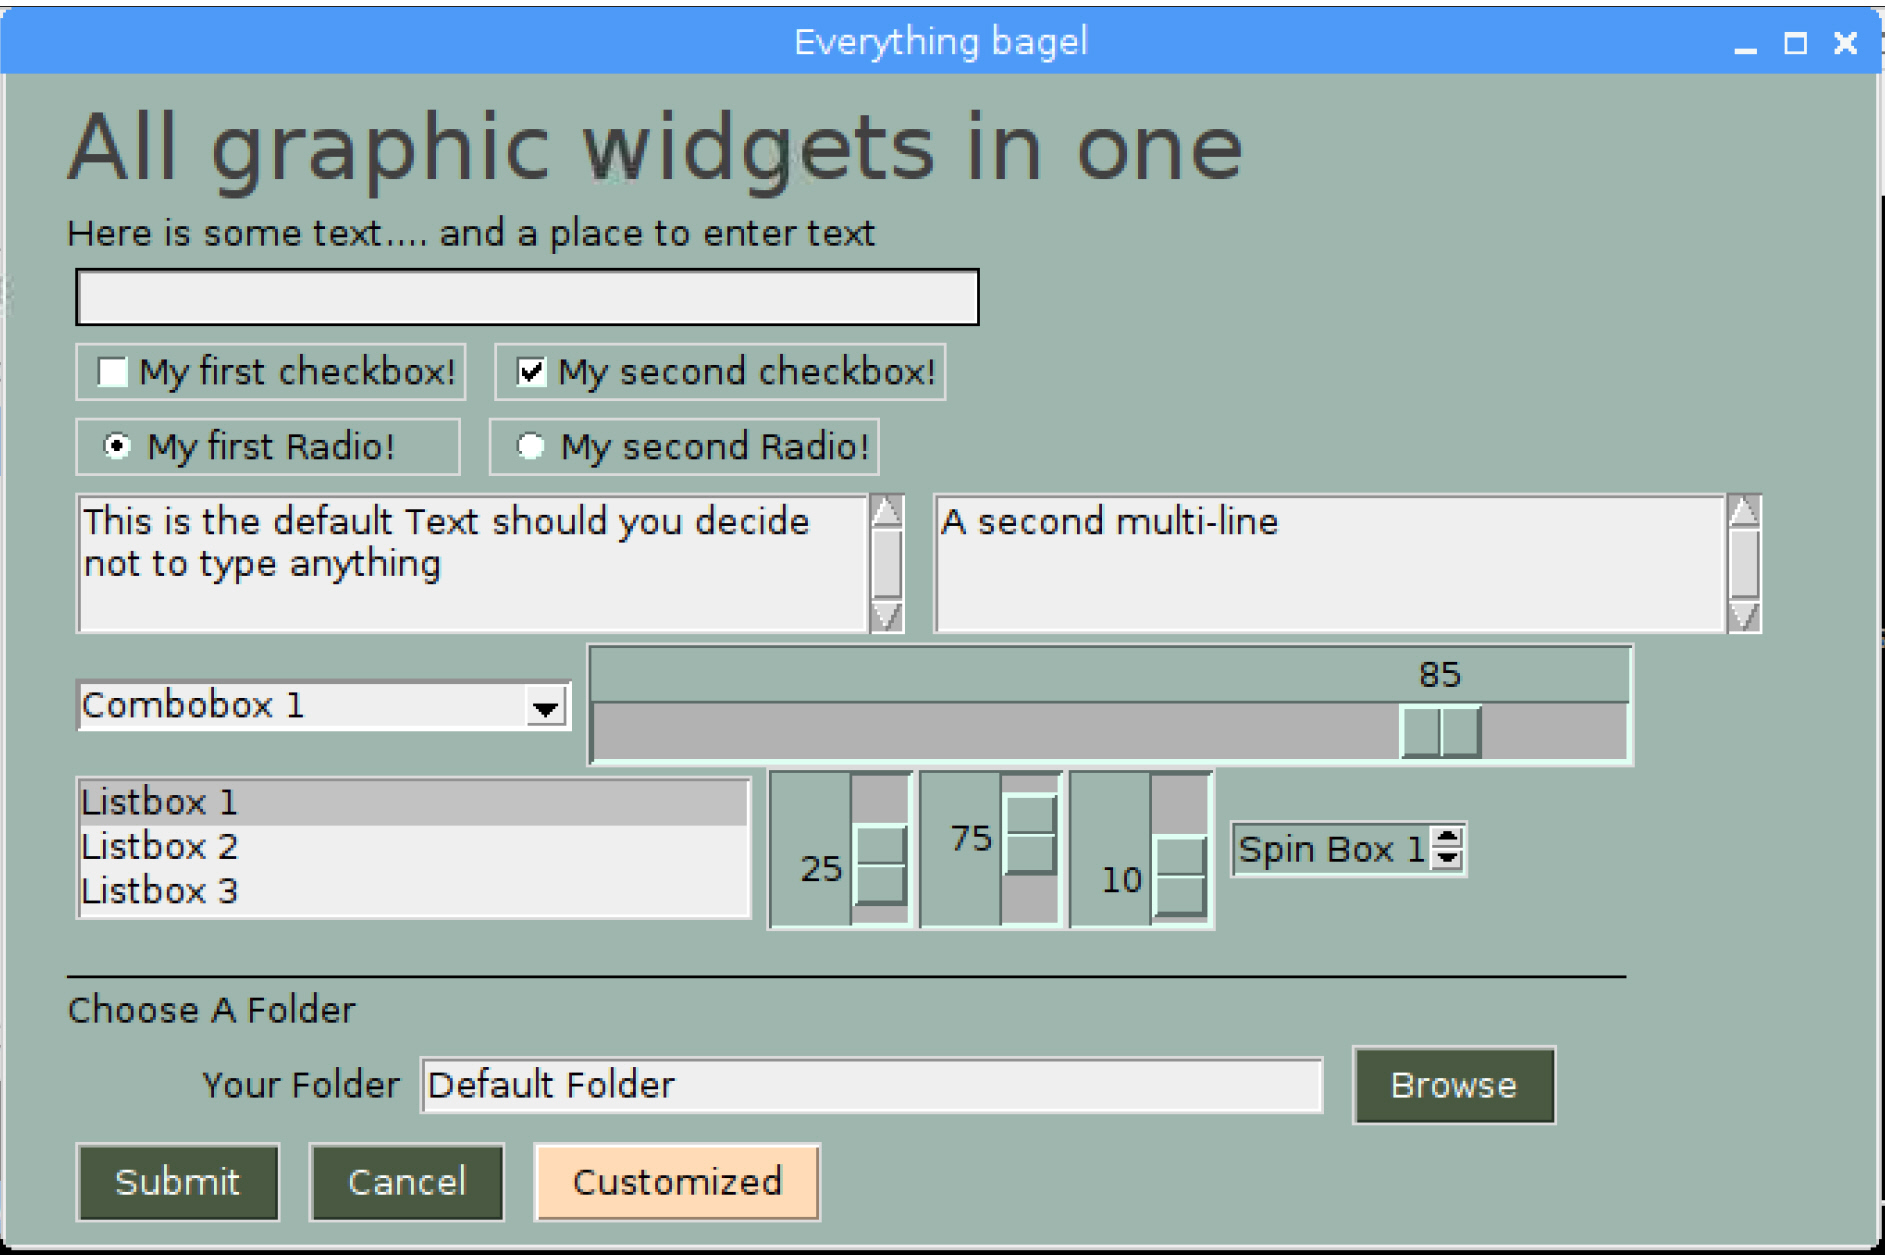Viewport: 1885px width, 1255px height.
Task: Click inside the "Default Folder" input field
Action: (870, 1084)
